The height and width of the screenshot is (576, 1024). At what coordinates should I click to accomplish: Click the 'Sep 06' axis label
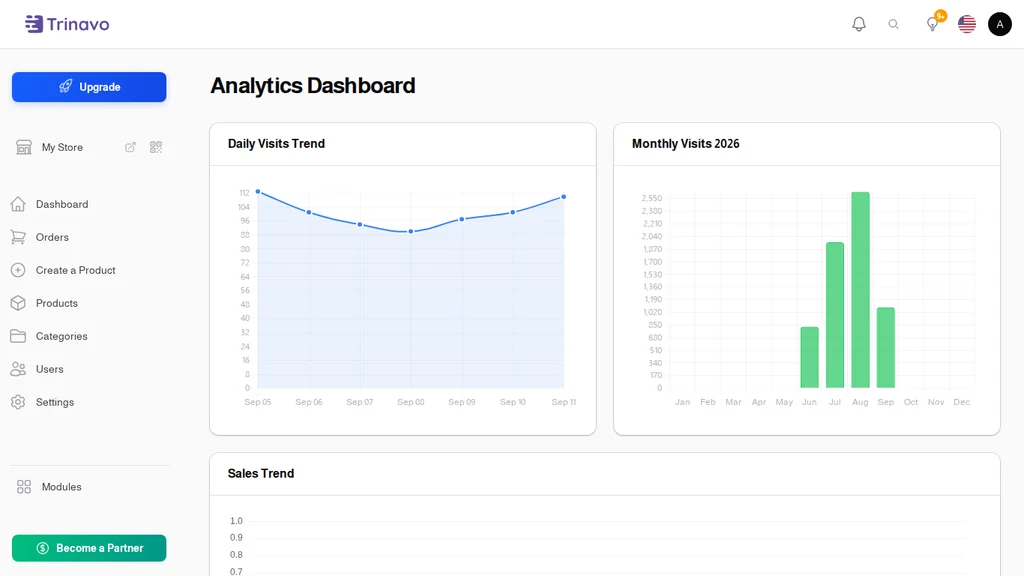pyautogui.click(x=309, y=402)
